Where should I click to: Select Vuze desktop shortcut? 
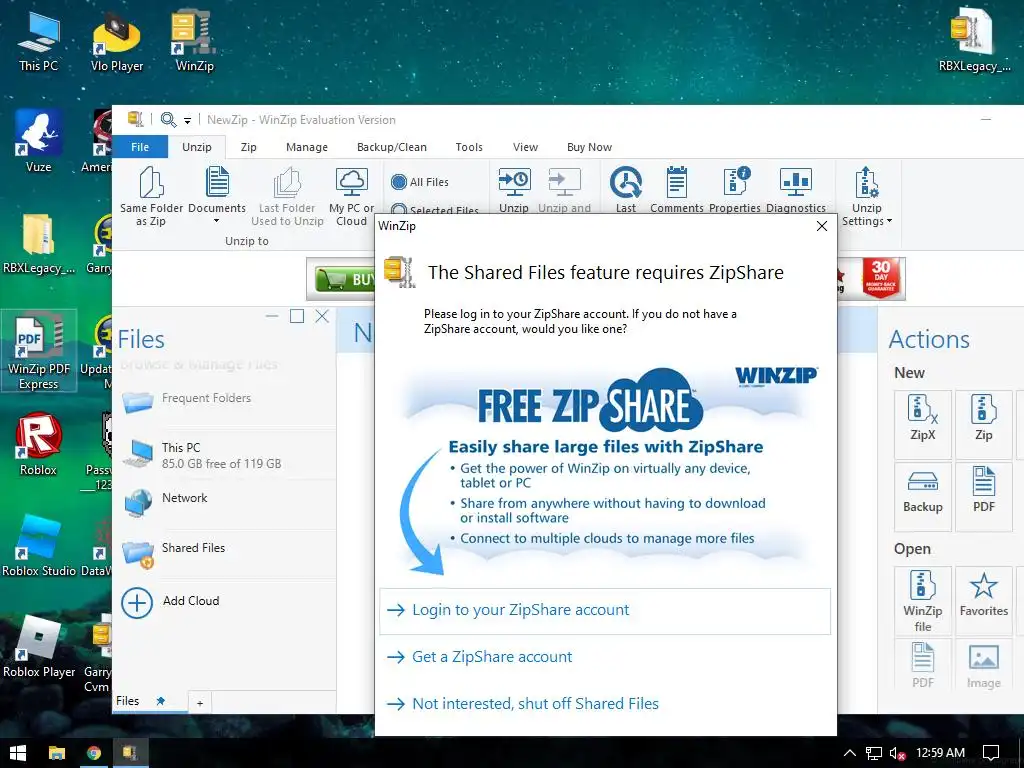[39, 141]
